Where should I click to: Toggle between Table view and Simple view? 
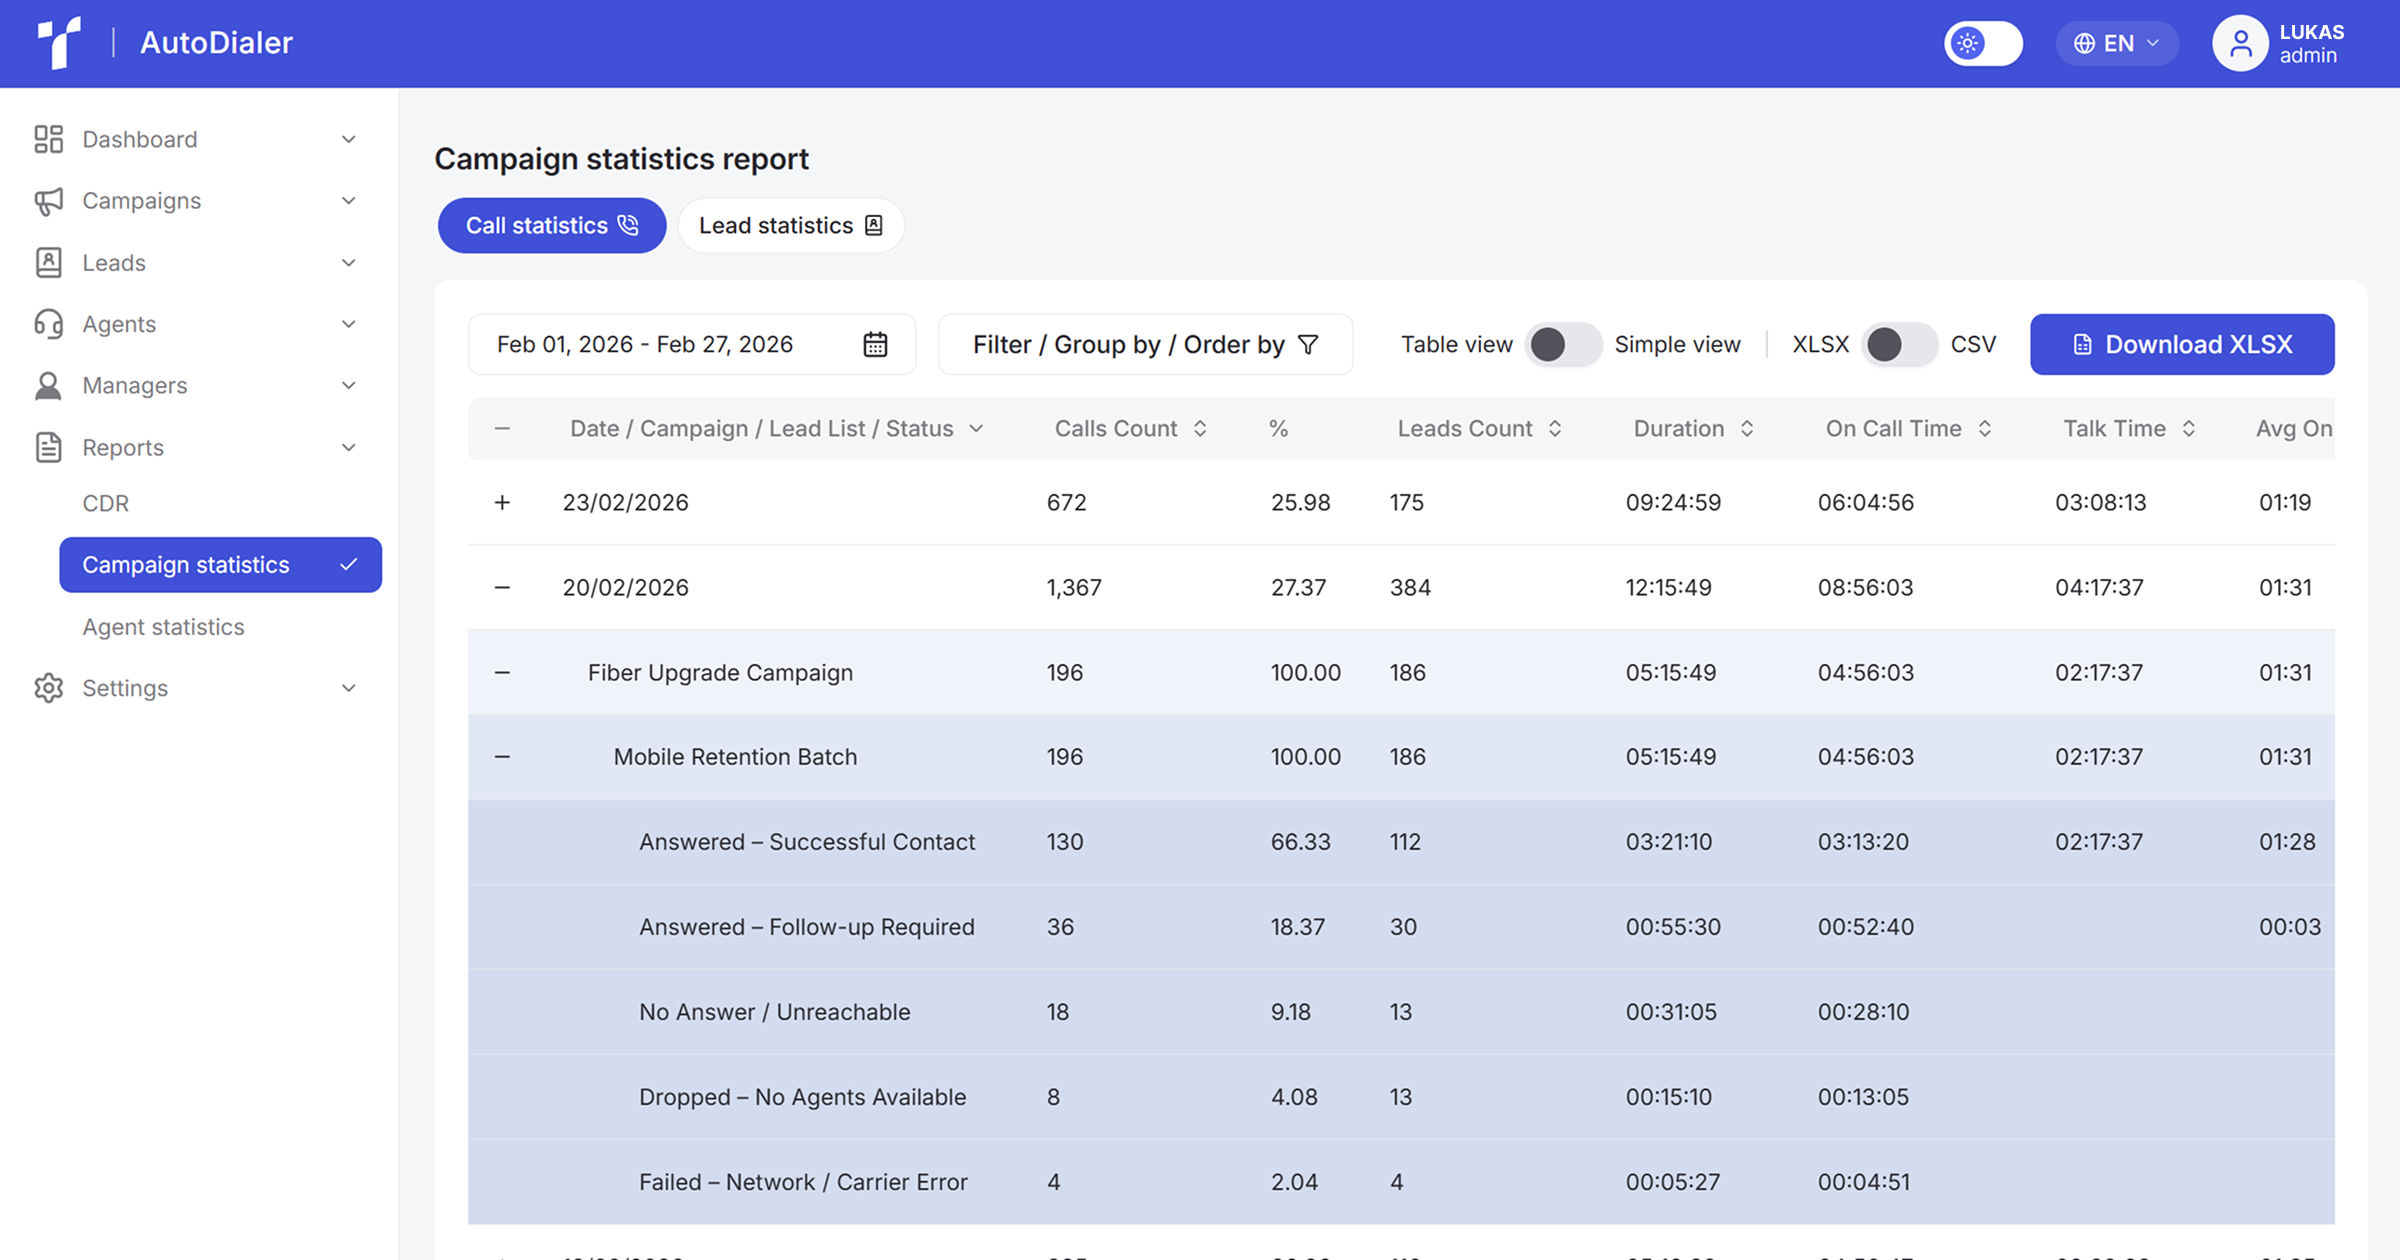point(1563,345)
